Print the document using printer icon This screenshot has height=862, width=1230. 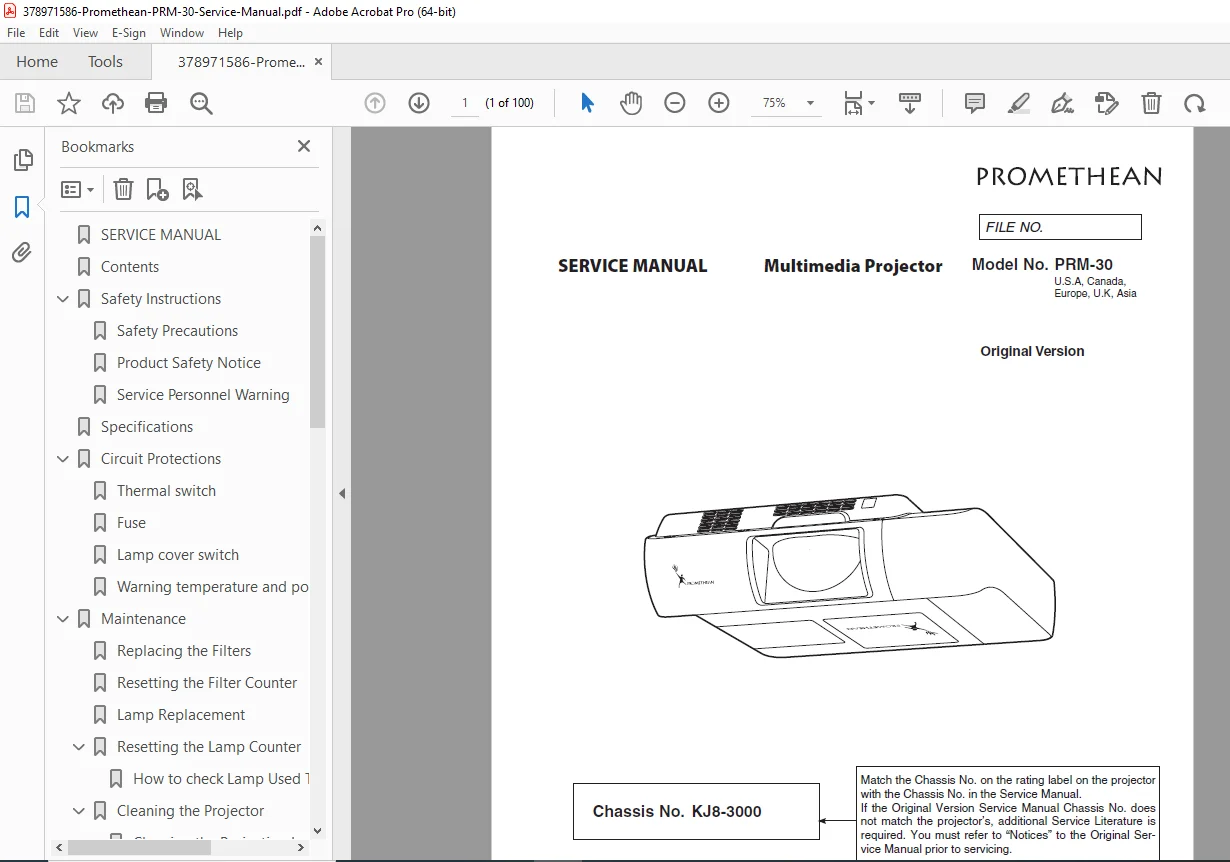(156, 103)
